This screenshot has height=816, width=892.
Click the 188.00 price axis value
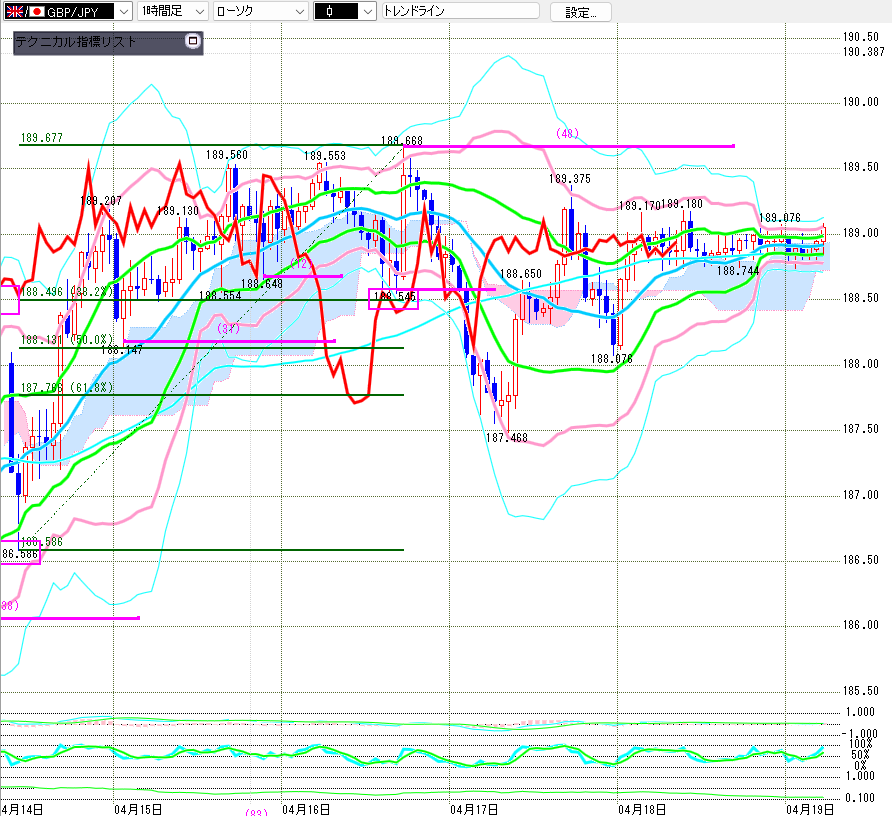pyautogui.click(x=861, y=364)
